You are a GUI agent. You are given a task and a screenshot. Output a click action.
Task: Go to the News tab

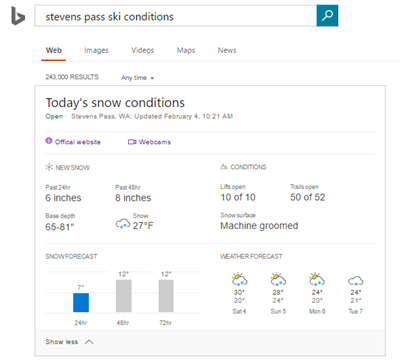tap(227, 50)
